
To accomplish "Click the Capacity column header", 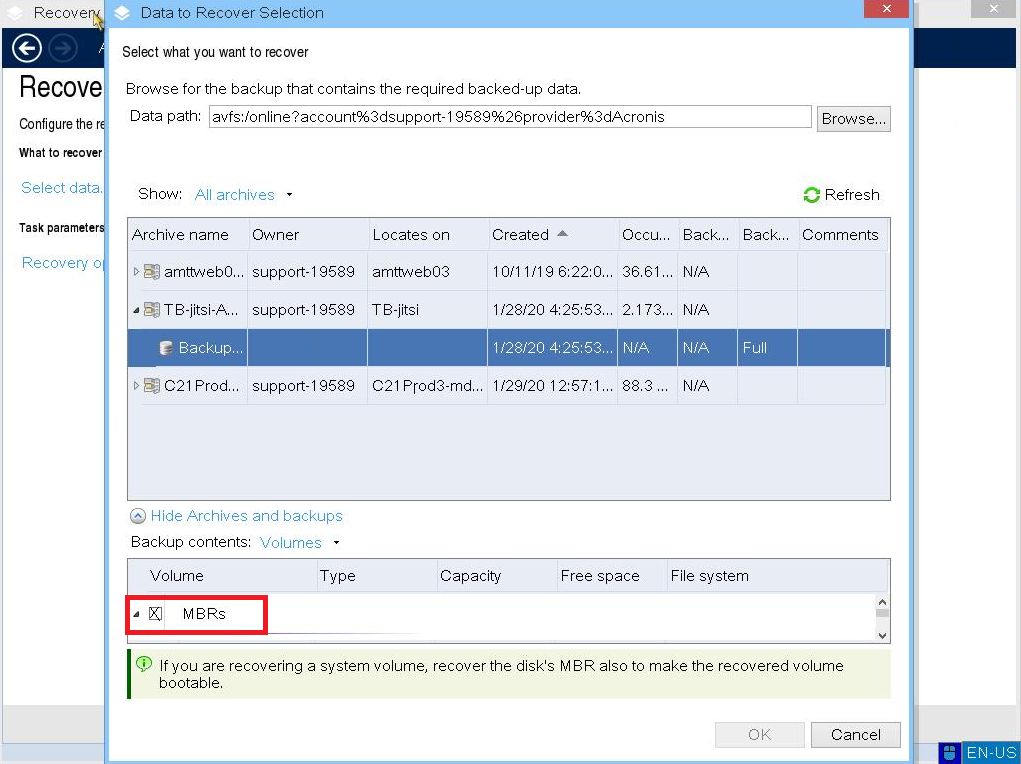I will click(x=497, y=576).
